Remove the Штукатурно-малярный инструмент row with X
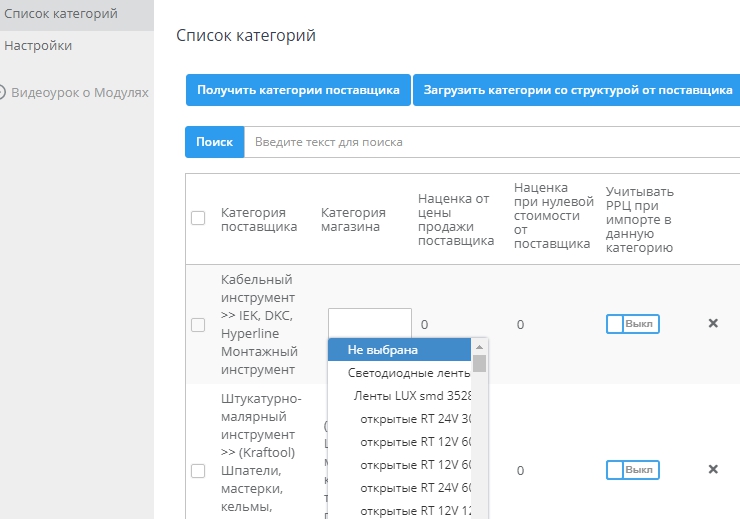The height and width of the screenshot is (519, 740). coord(713,470)
